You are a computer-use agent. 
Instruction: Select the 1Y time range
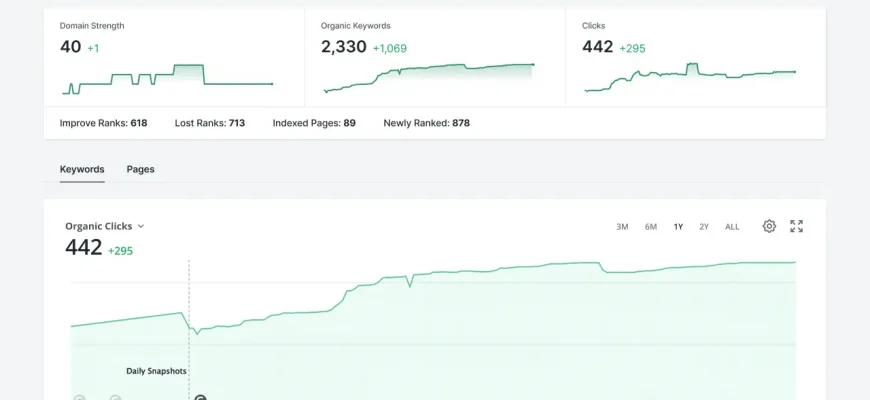678,227
